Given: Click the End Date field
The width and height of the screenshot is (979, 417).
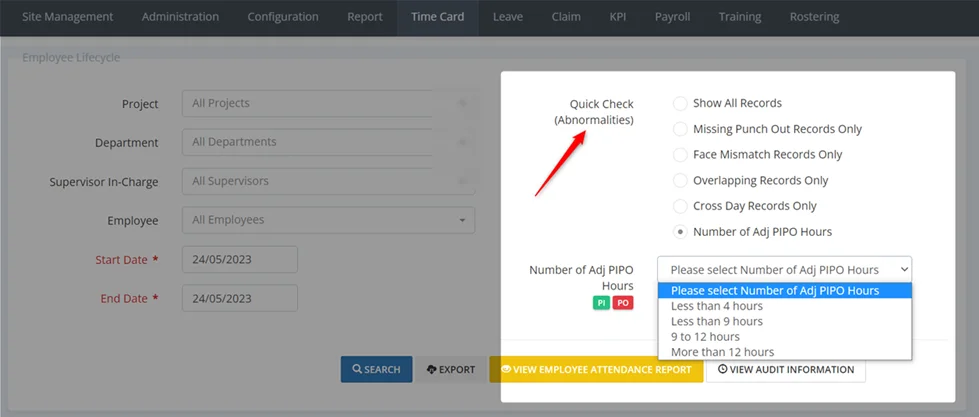Looking at the screenshot, I should coord(240,298).
